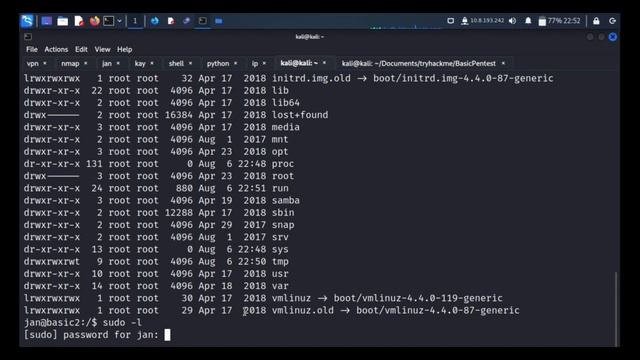
Task: Switch to the BasicPentest documents tab
Action: (419, 64)
